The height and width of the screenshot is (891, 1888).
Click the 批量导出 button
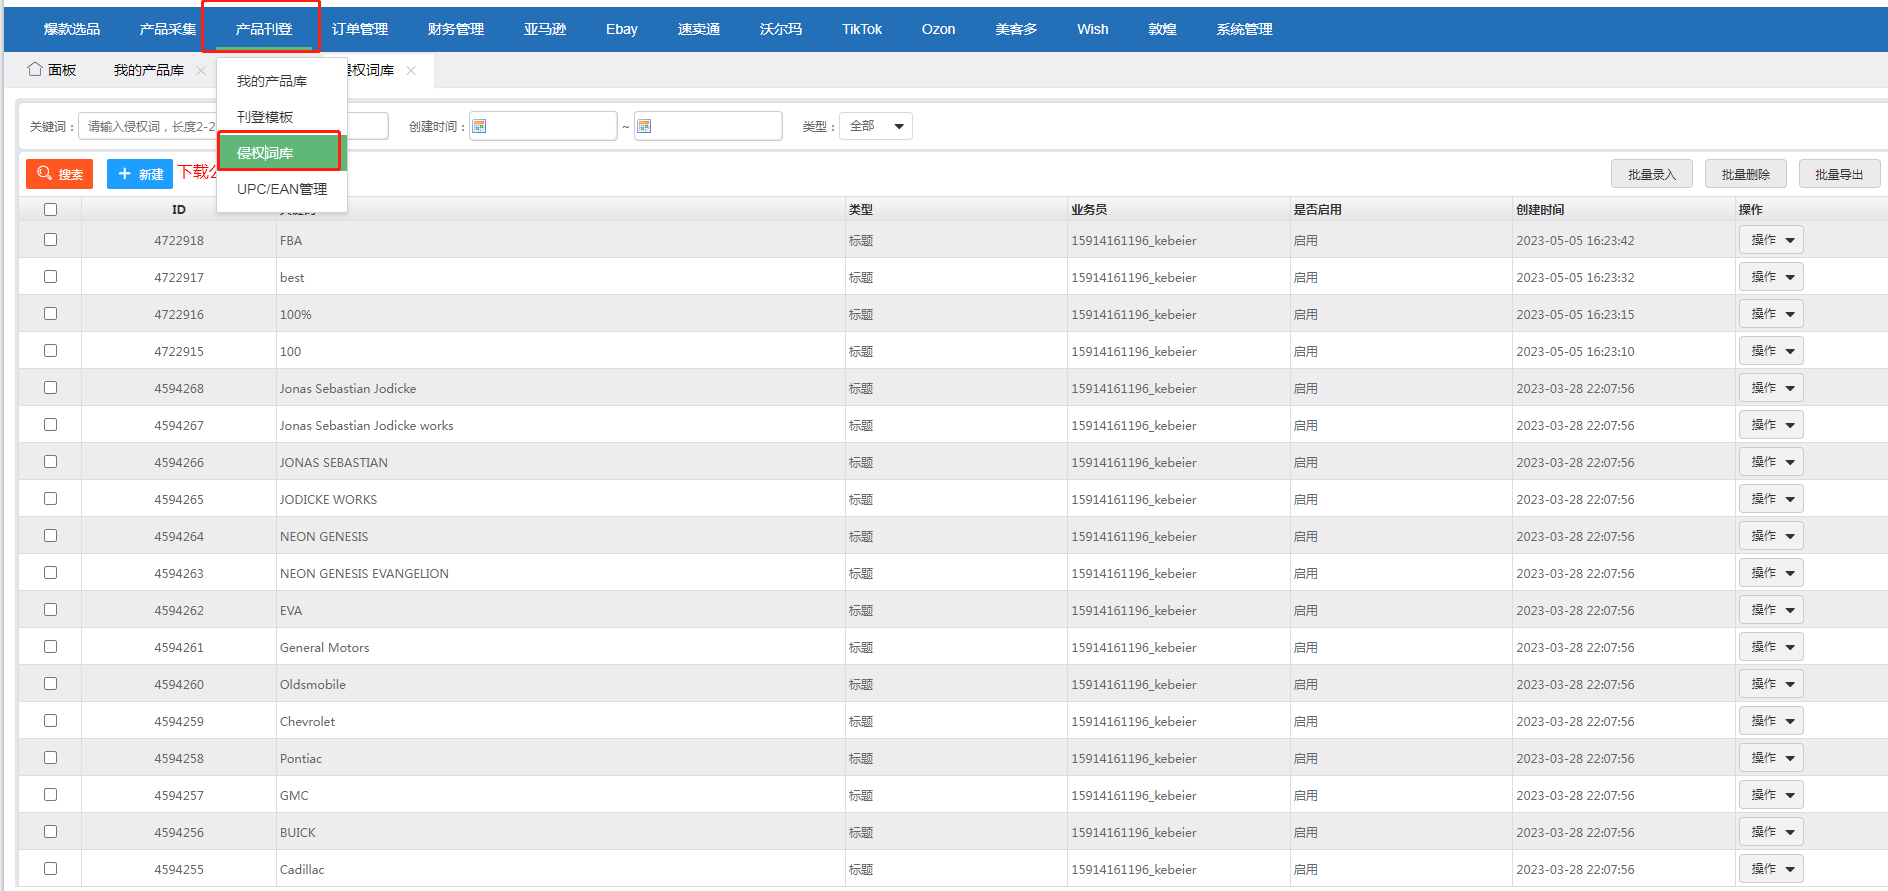point(1840,174)
